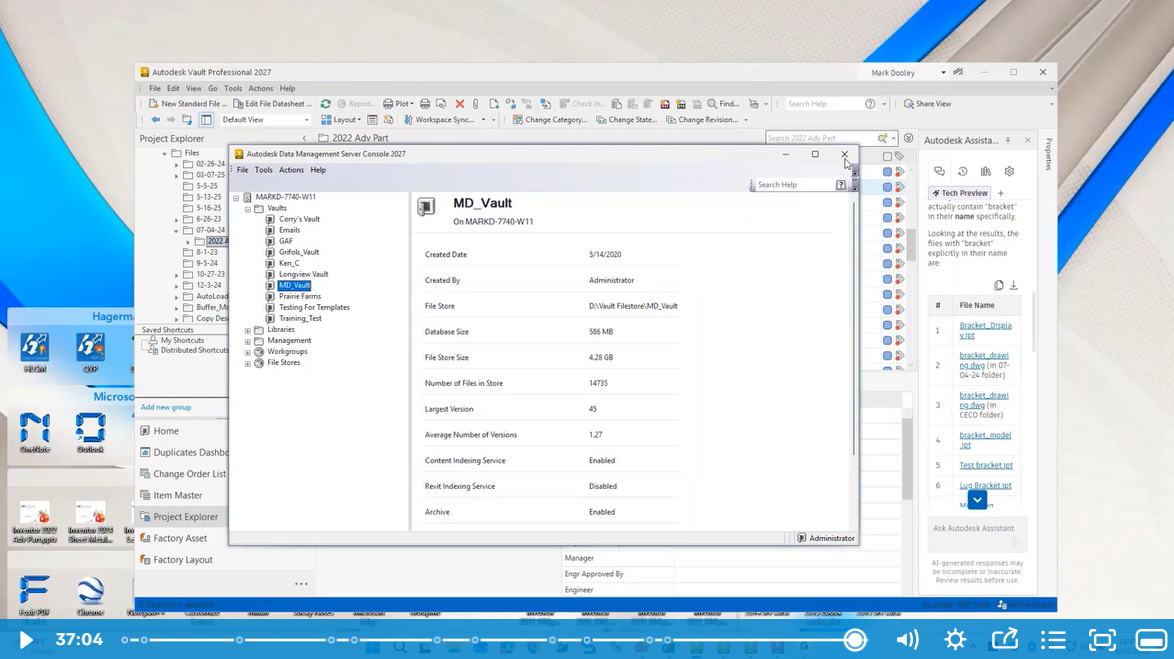Click the paperclip Attachments icon in Vault toolbar
Screen dimensions: 1174x659
[475, 104]
